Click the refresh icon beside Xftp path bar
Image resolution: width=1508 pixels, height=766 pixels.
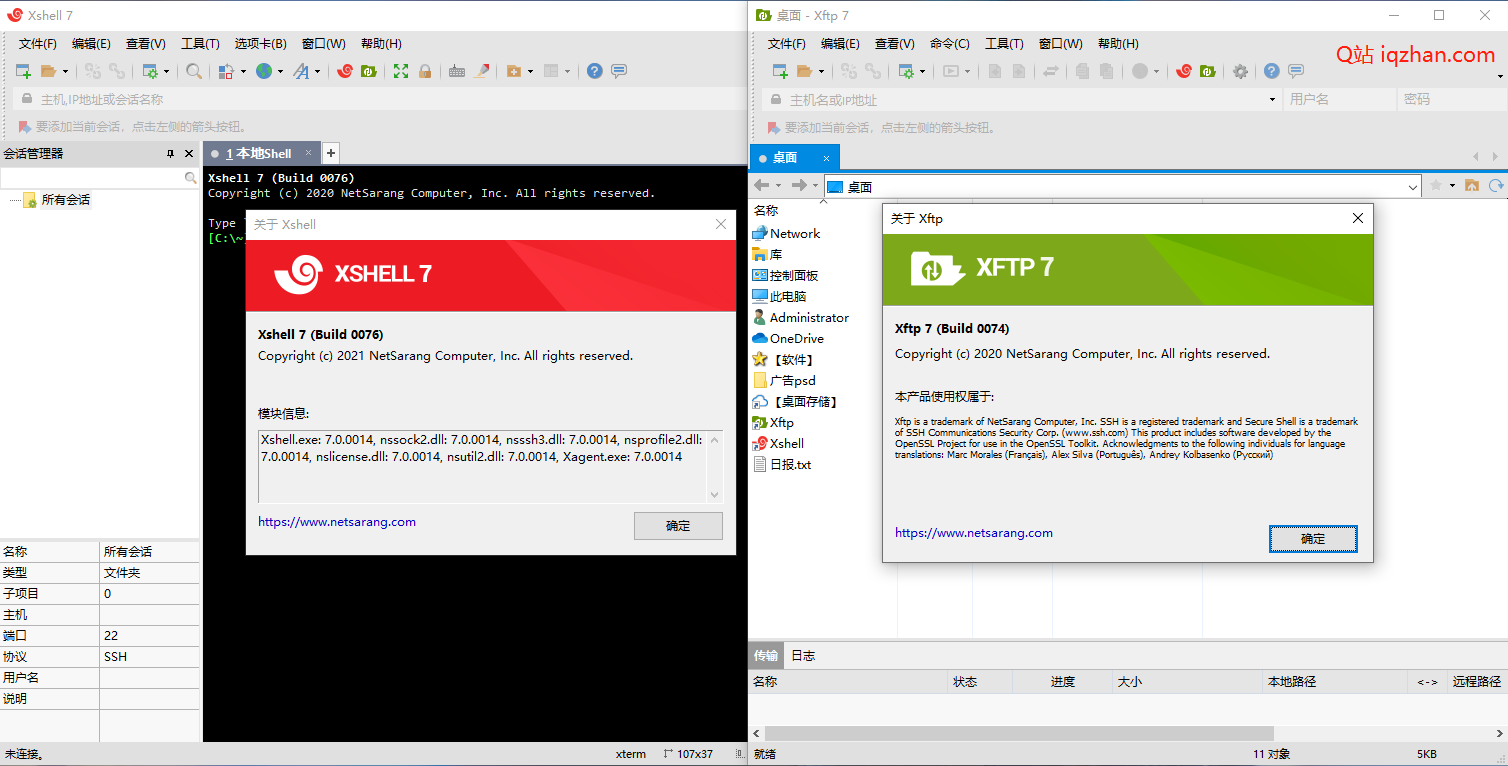point(1496,186)
